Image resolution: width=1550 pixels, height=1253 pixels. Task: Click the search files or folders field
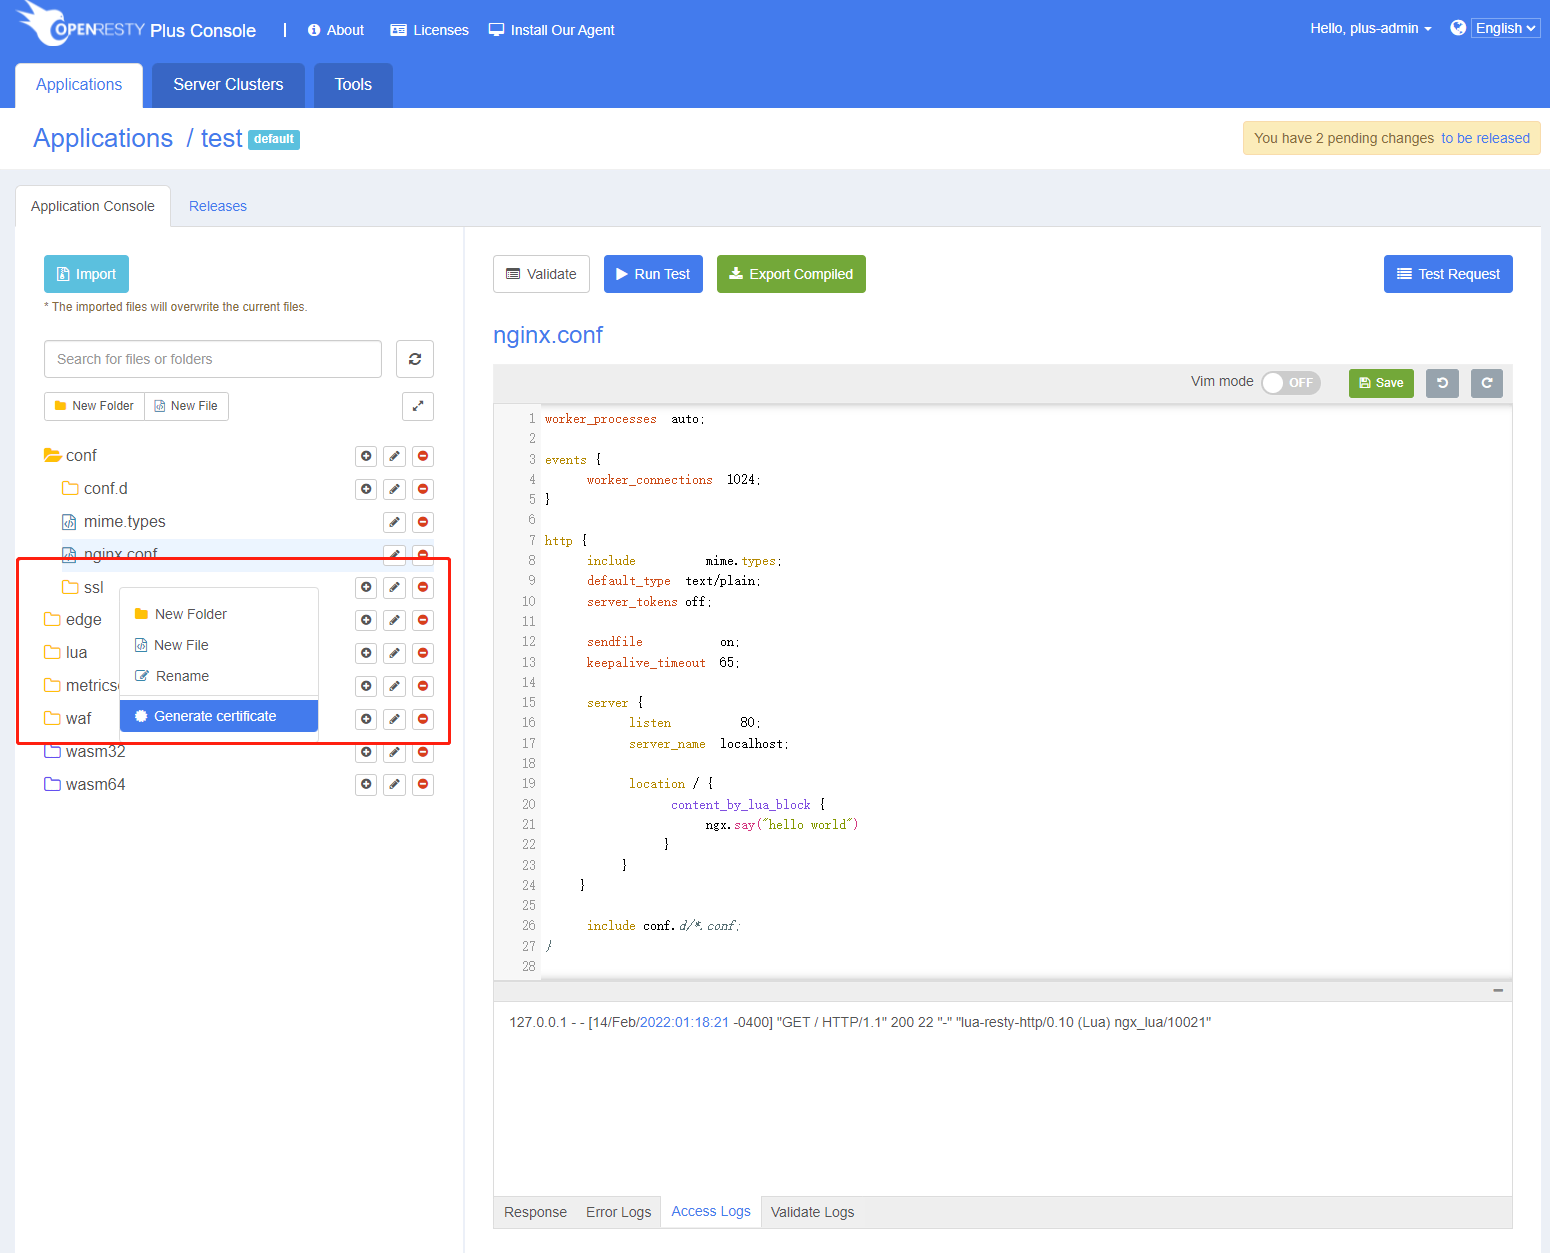click(213, 359)
